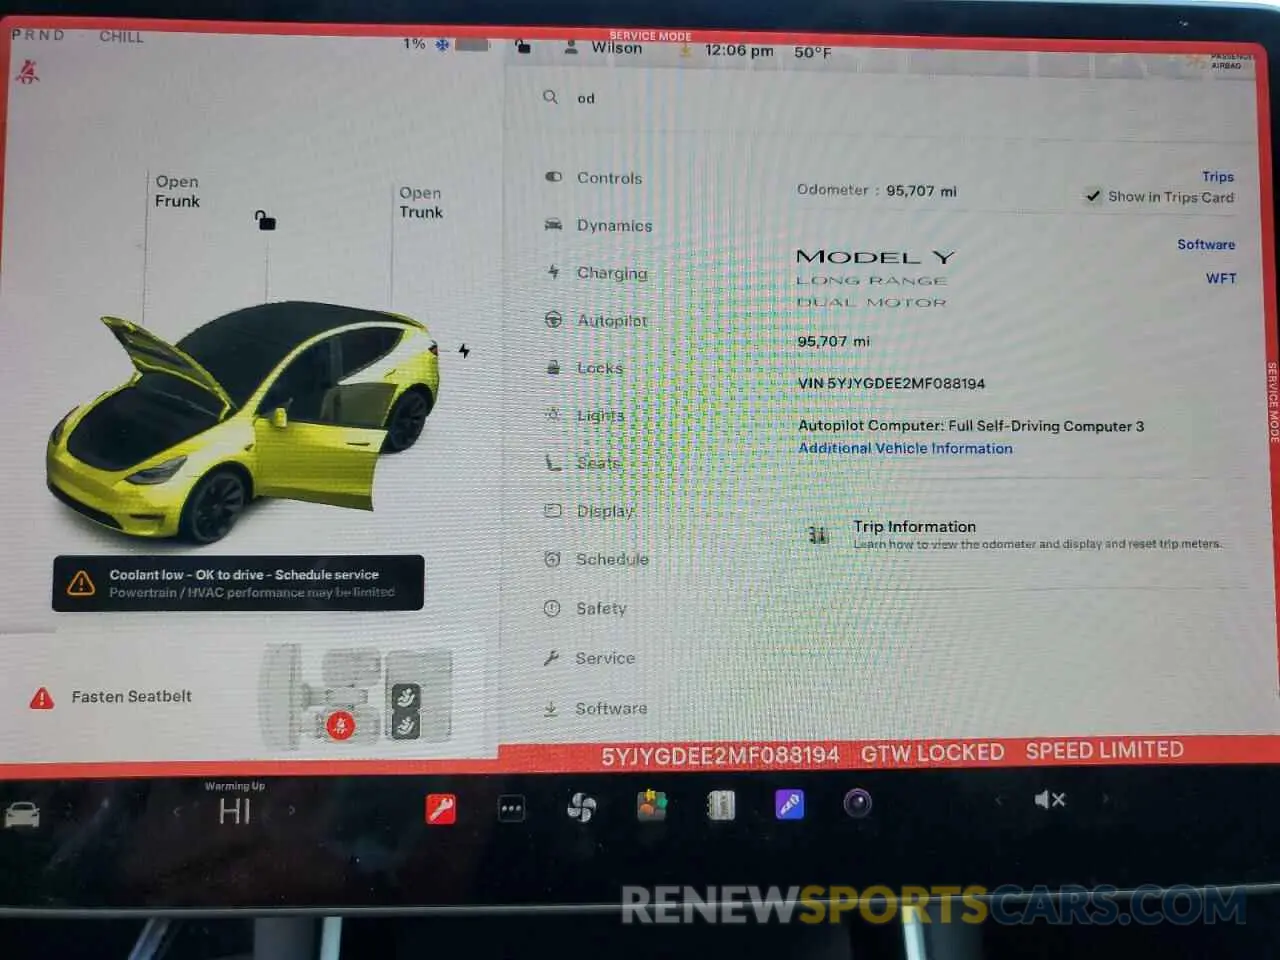Screen dimensions: 1280x960
Task: Tap the coolant low warning triangle icon
Action: 81,582
